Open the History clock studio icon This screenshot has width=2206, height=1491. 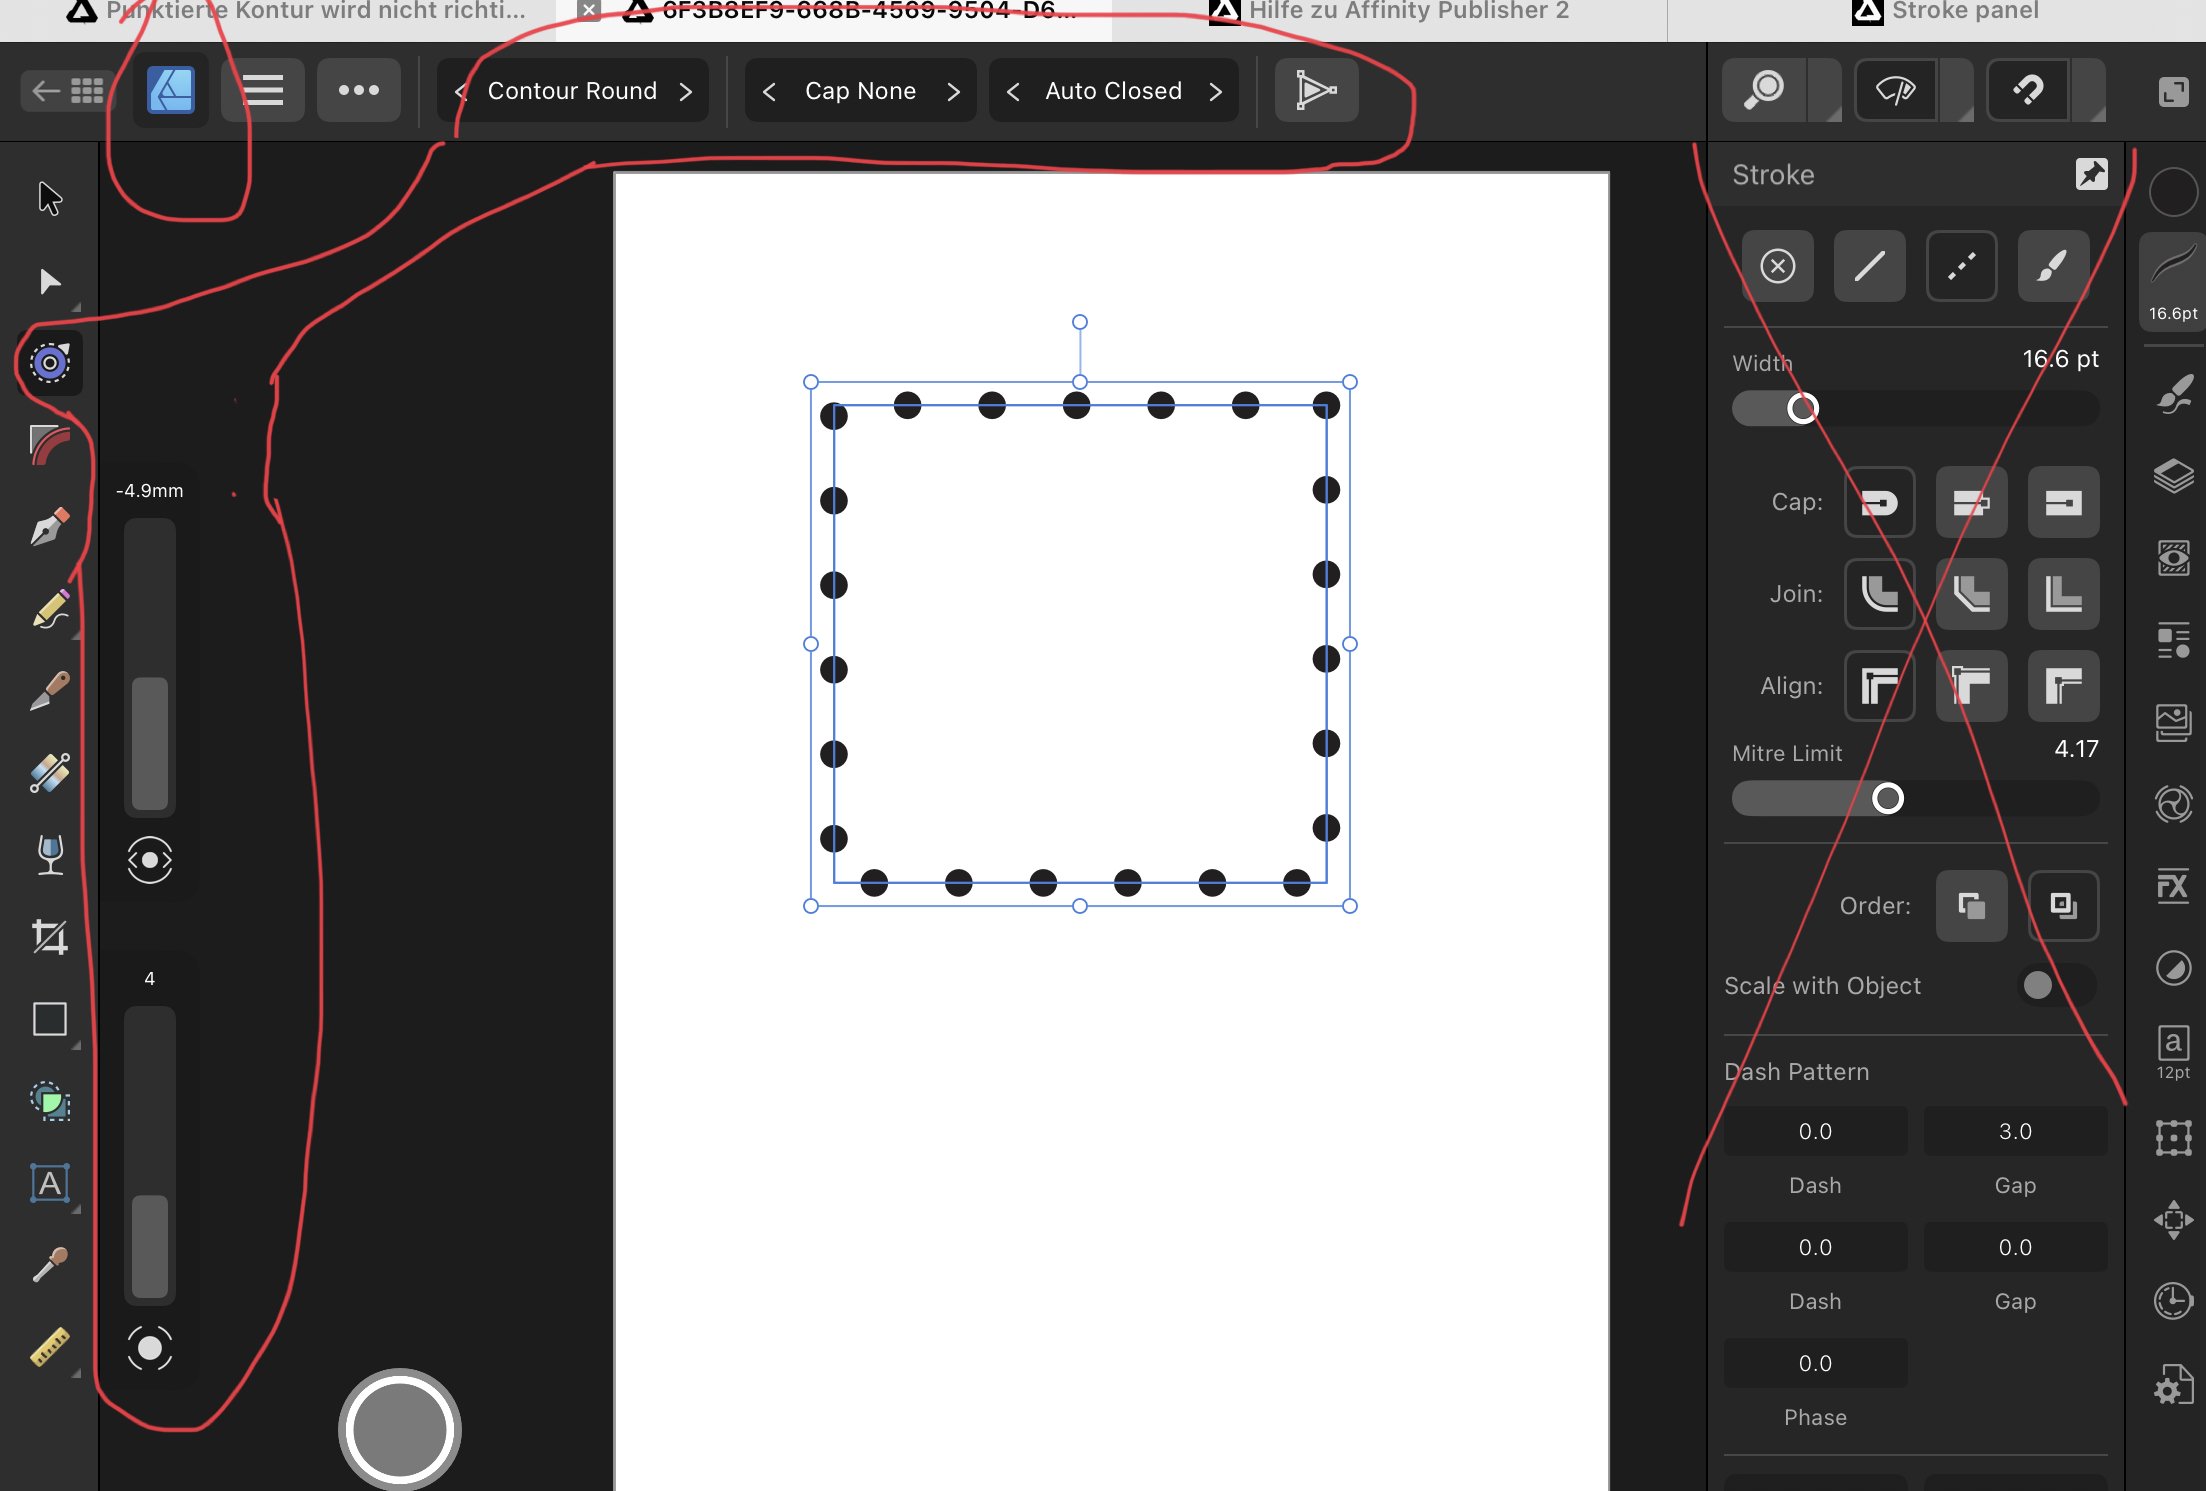(2173, 1301)
